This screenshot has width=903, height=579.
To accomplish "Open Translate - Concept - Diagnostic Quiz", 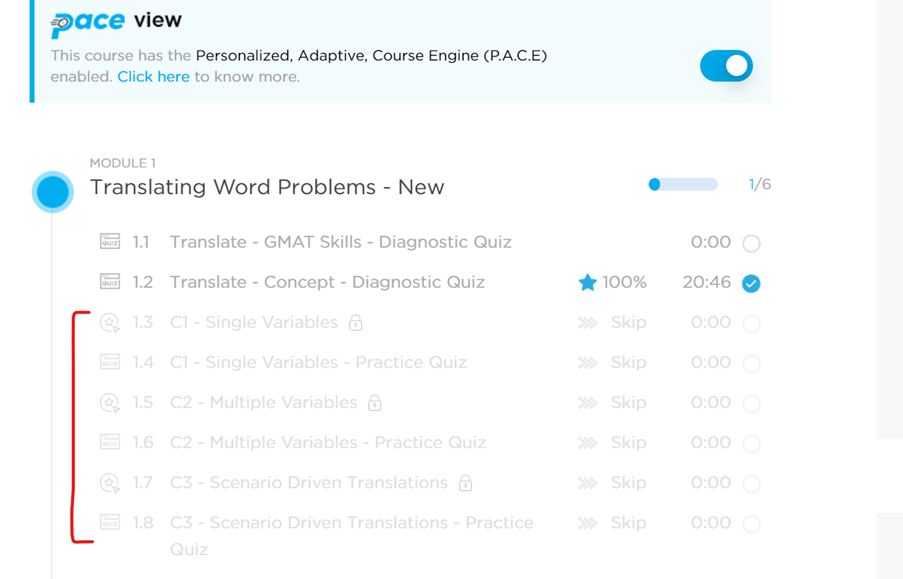I will tap(327, 282).
